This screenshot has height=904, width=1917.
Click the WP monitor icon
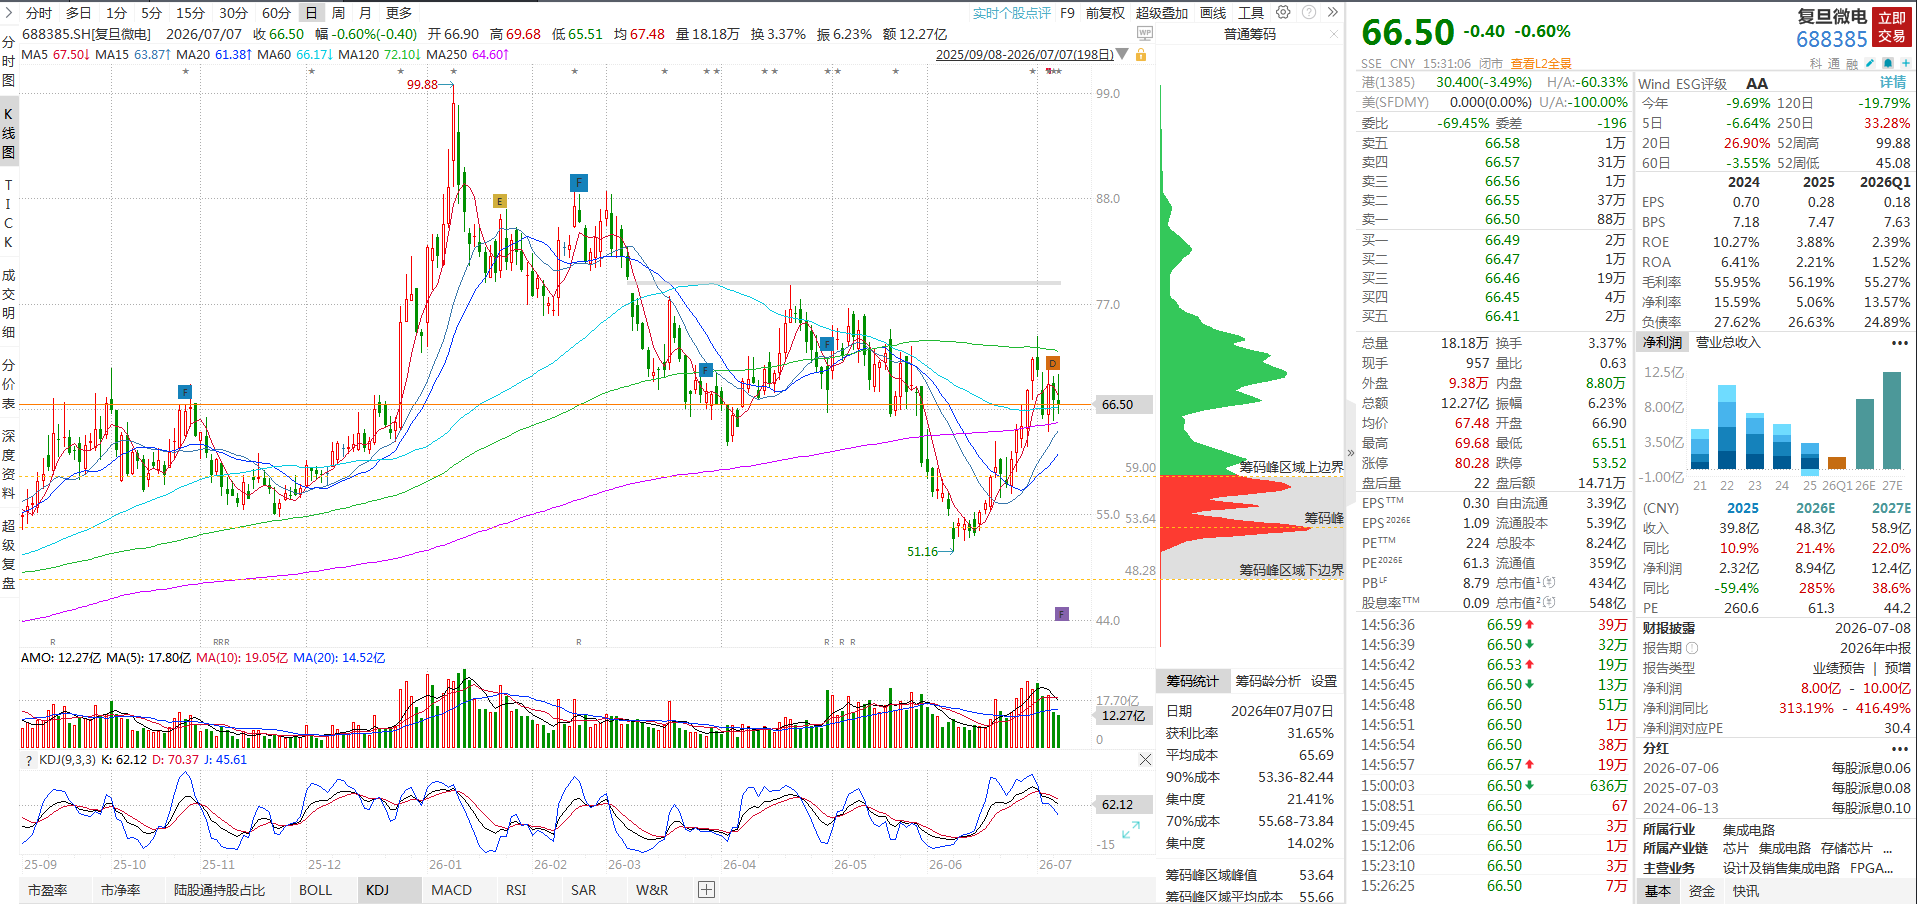point(1145,34)
